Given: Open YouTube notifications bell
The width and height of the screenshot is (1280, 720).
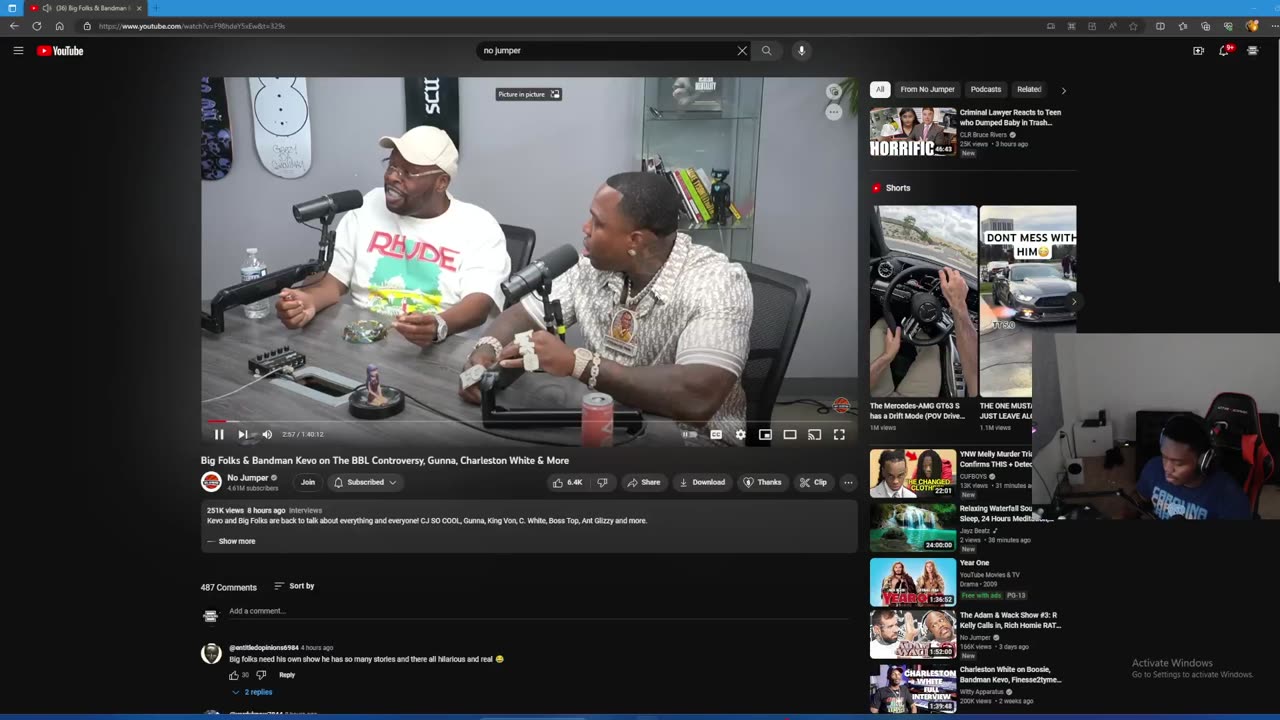Looking at the screenshot, I should [x=1224, y=50].
